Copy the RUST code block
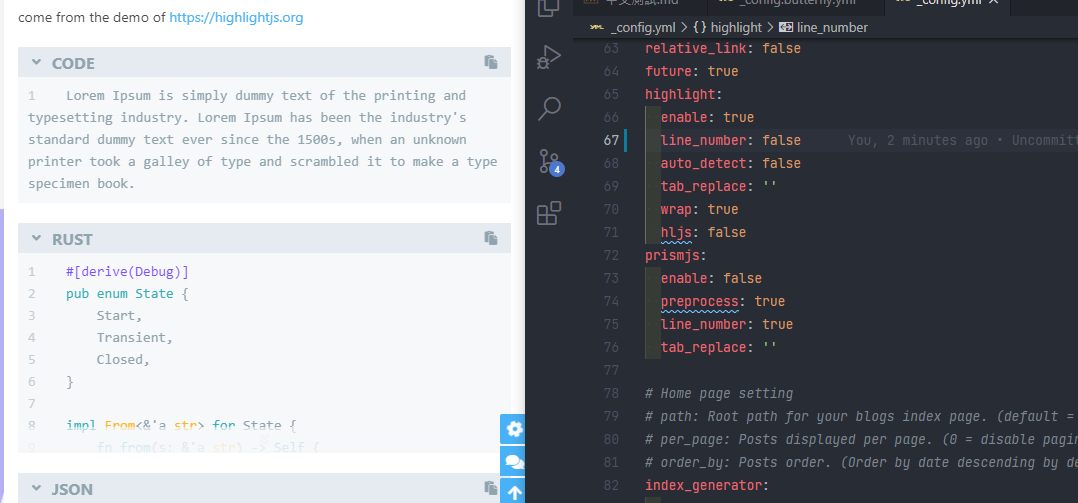The image size is (1078, 503). (491, 238)
